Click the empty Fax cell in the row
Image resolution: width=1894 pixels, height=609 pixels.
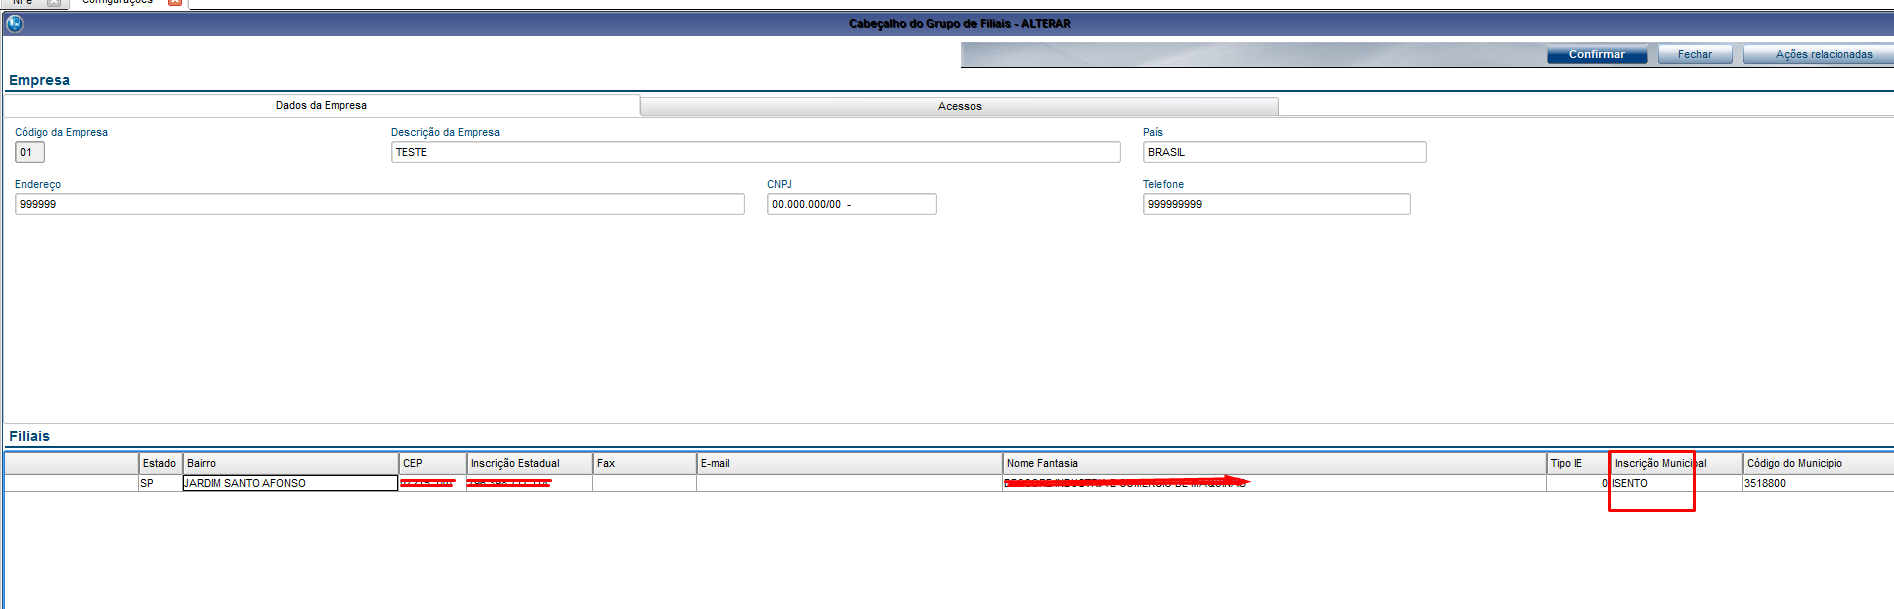pos(644,483)
